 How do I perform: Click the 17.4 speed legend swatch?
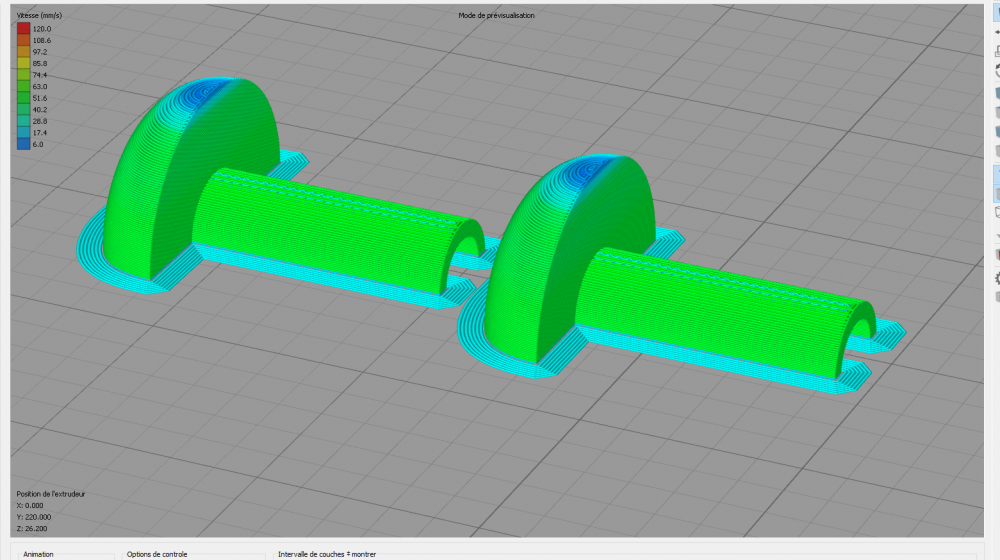coord(24,132)
